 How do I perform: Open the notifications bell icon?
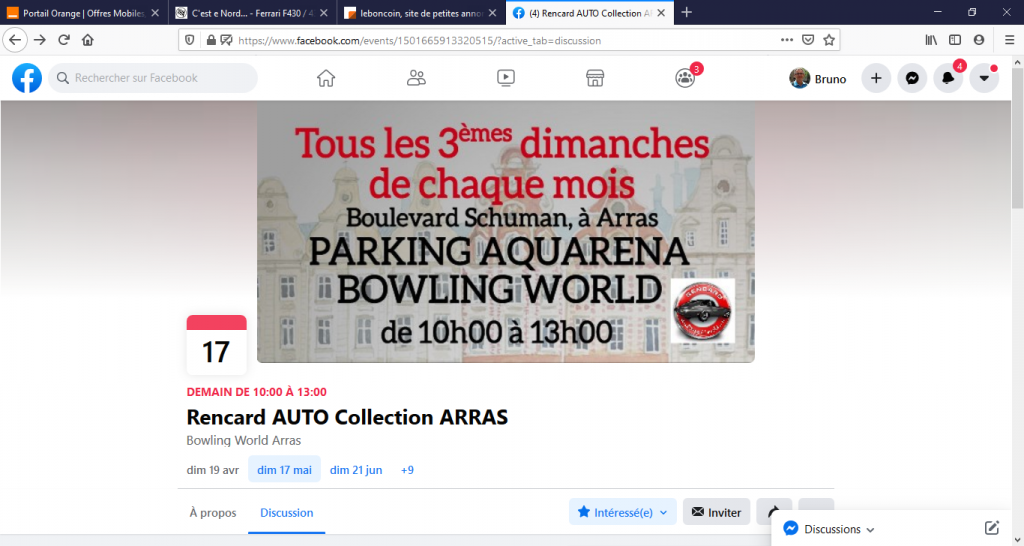[948, 78]
